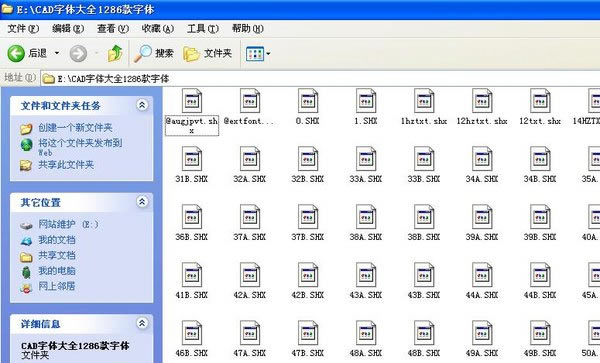Open the views icon button
This screenshot has height=363, width=600.
(255, 54)
